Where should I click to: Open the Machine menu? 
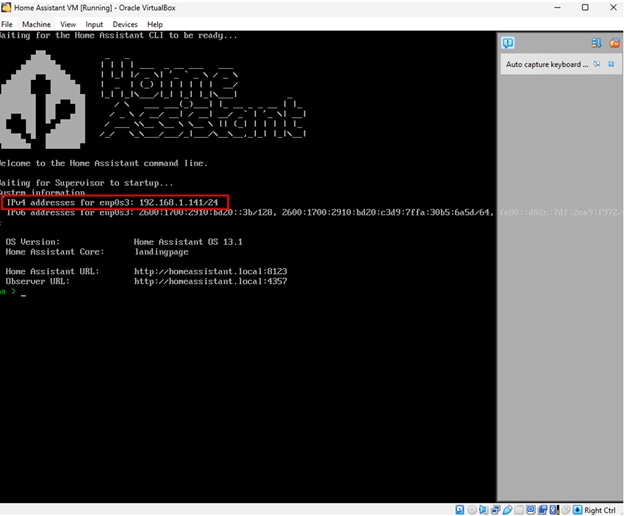pyautogui.click(x=36, y=24)
